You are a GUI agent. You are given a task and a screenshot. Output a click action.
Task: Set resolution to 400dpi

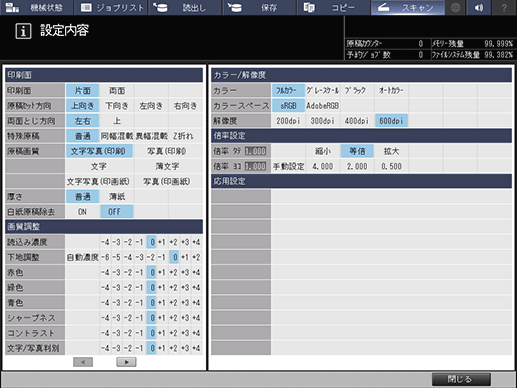click(357, 121)
